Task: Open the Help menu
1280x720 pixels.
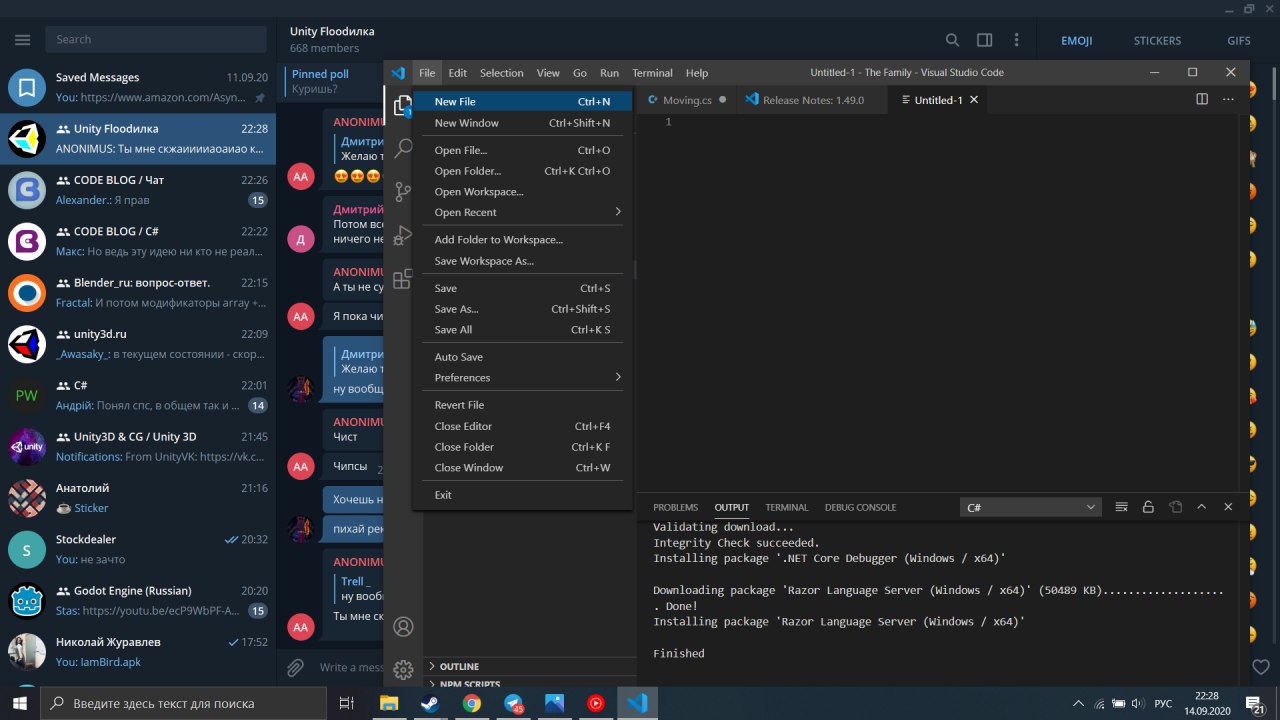Action: 697,73
